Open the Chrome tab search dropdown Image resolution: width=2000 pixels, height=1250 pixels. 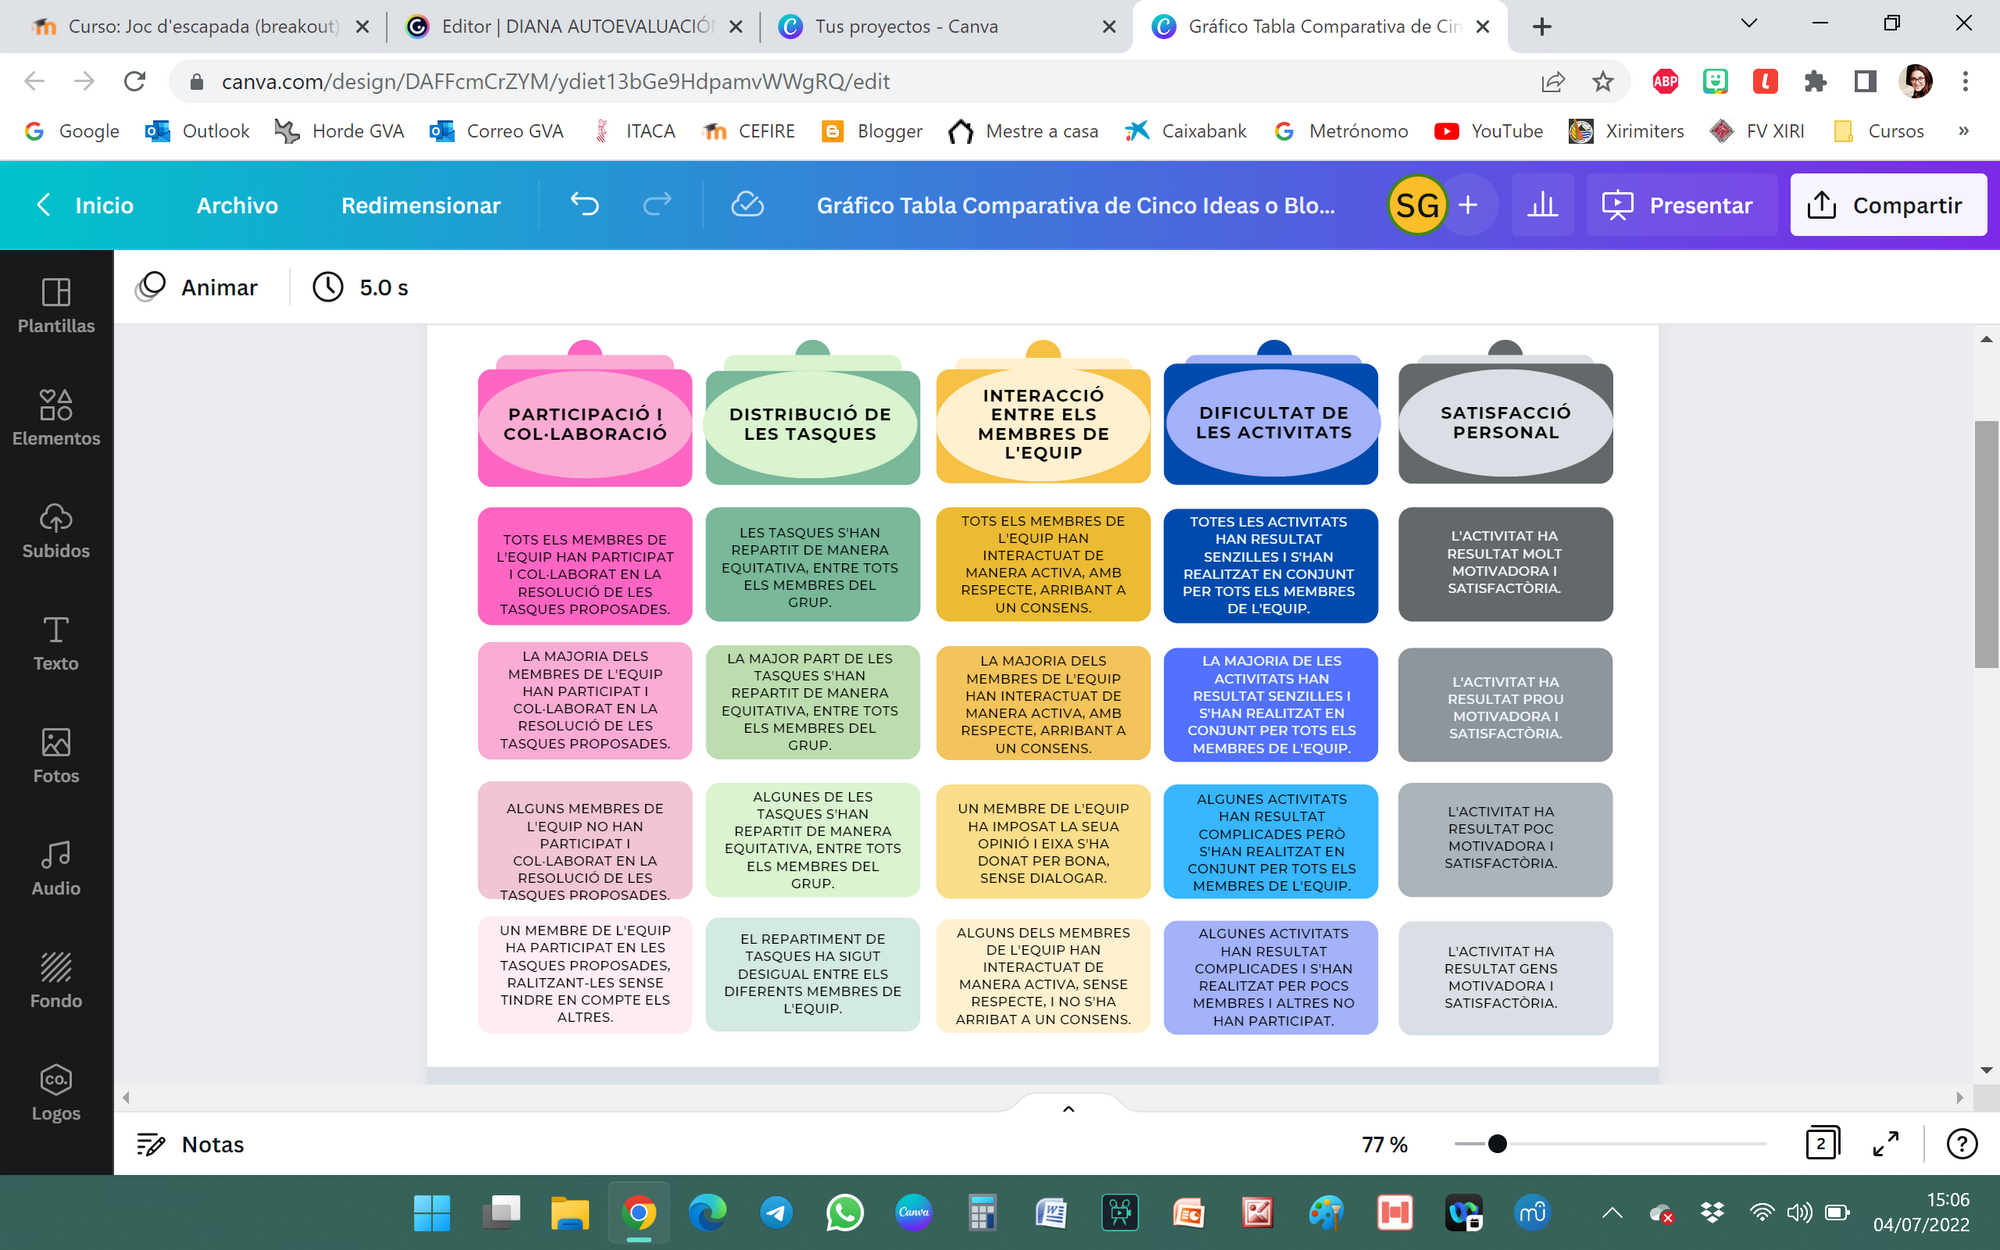(1749, 24)
